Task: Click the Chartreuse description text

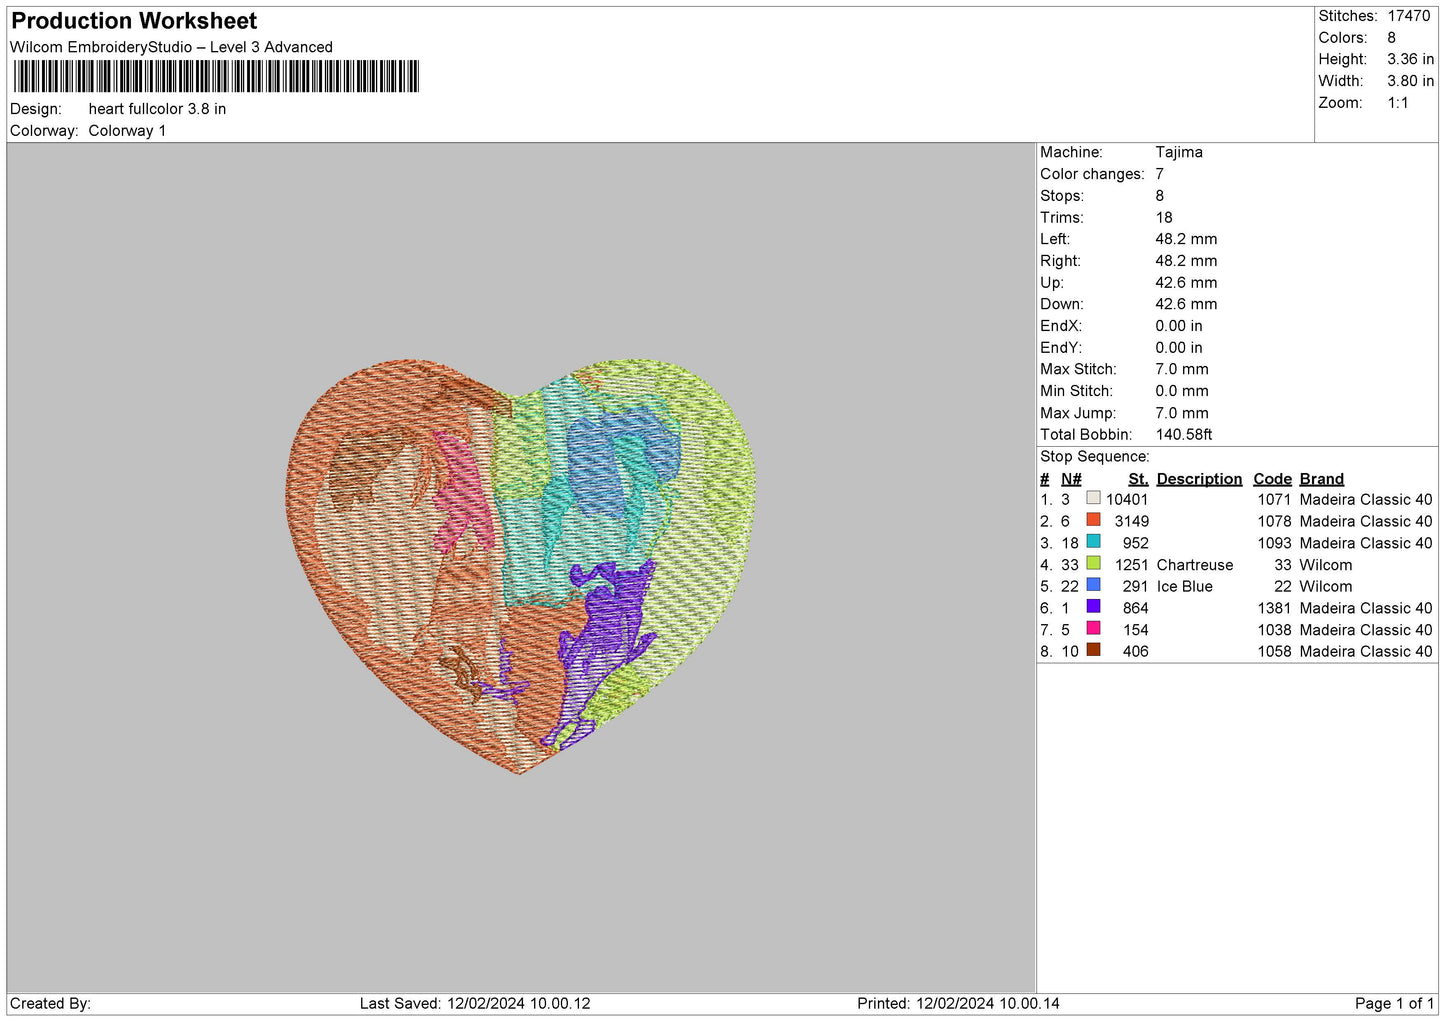Action: tap(1195, 566)
